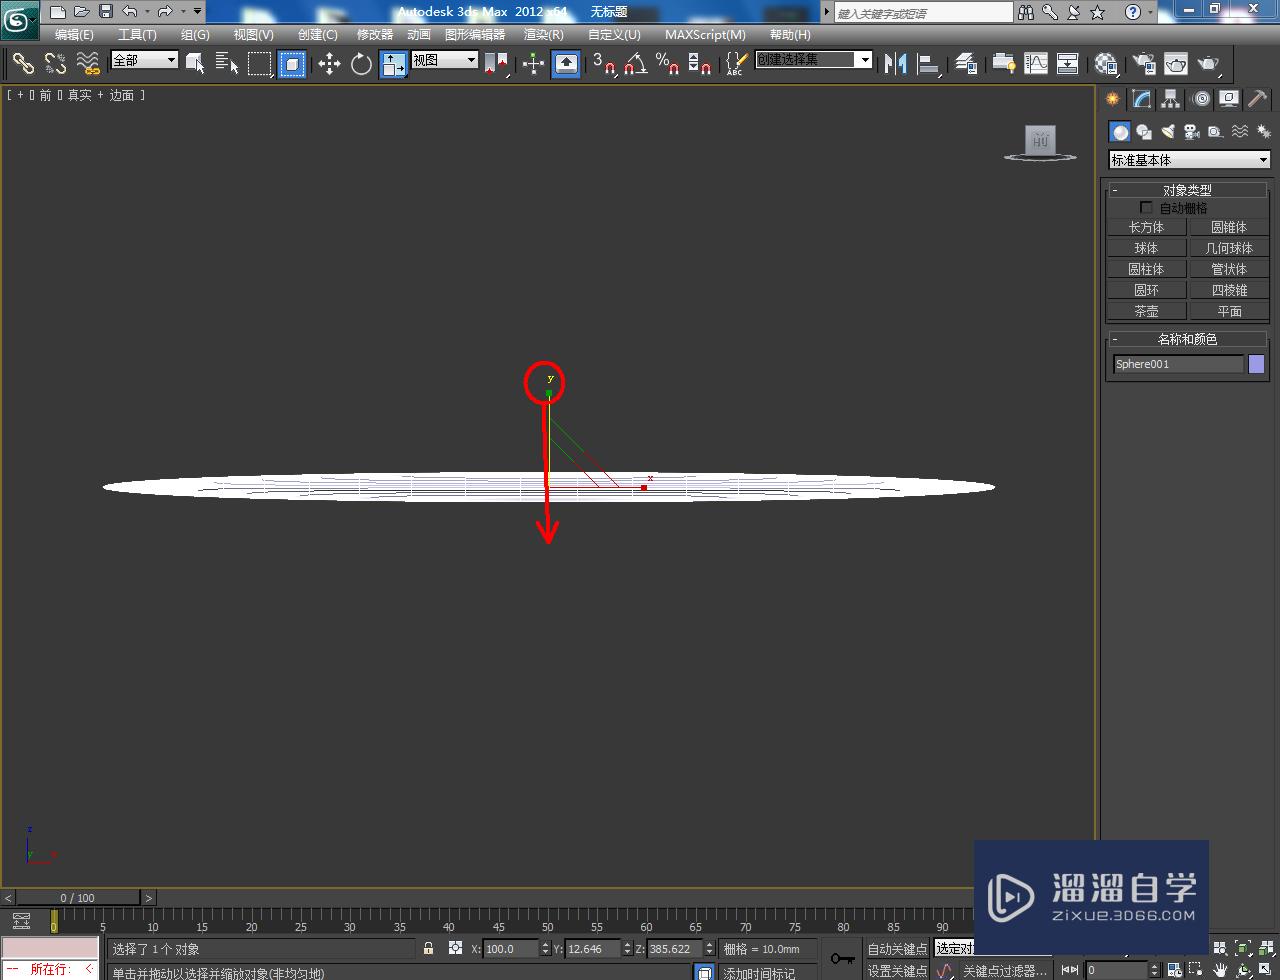Image resolution: width=1280 pixels, height=980 pixels.
Task: Click the time slider showing 0 / 100
Action: pyautogui.click(x=77, y=898)
